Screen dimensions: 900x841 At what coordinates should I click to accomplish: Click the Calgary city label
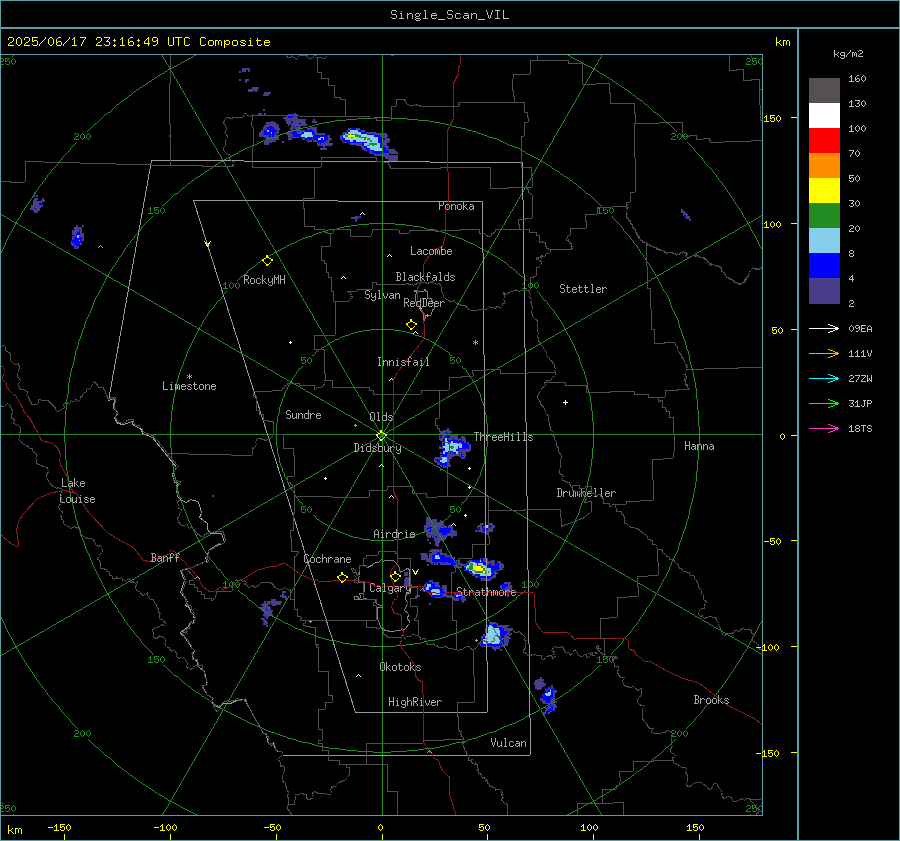tap(390, 588)
